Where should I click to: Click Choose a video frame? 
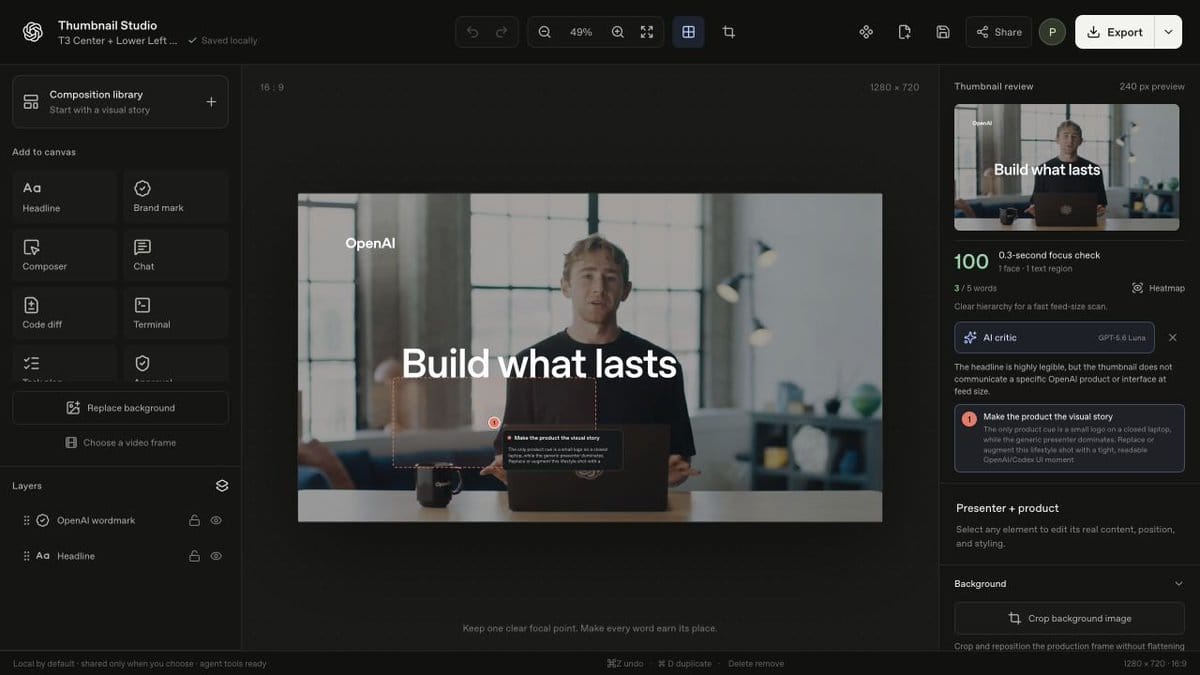point(120,442)
